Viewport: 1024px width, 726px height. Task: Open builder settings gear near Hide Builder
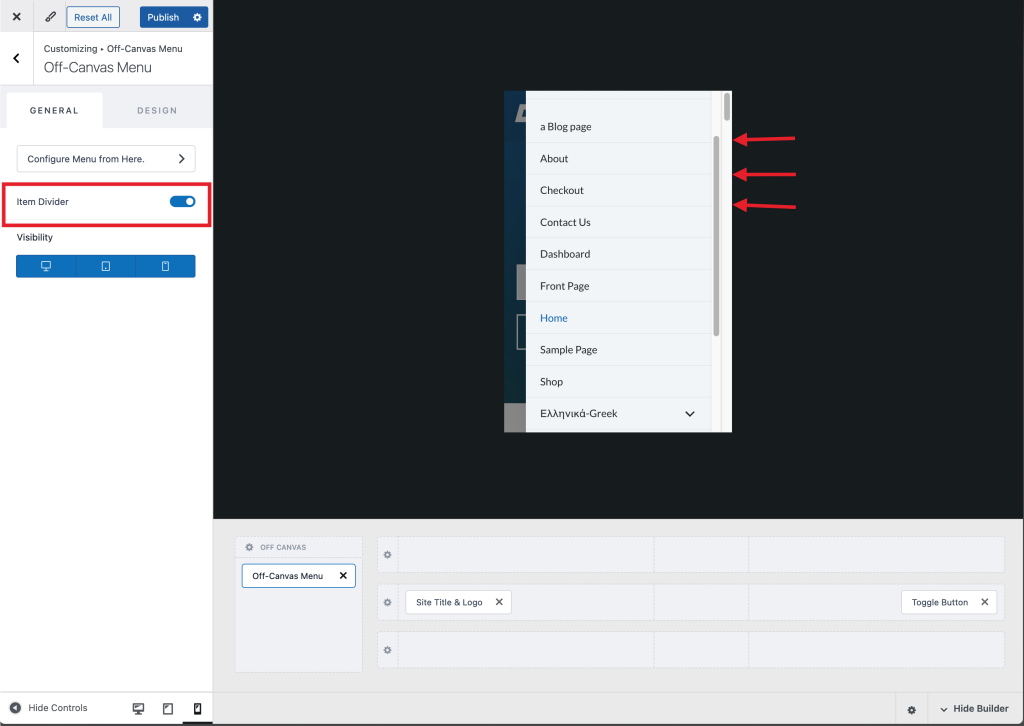(911, 709)
